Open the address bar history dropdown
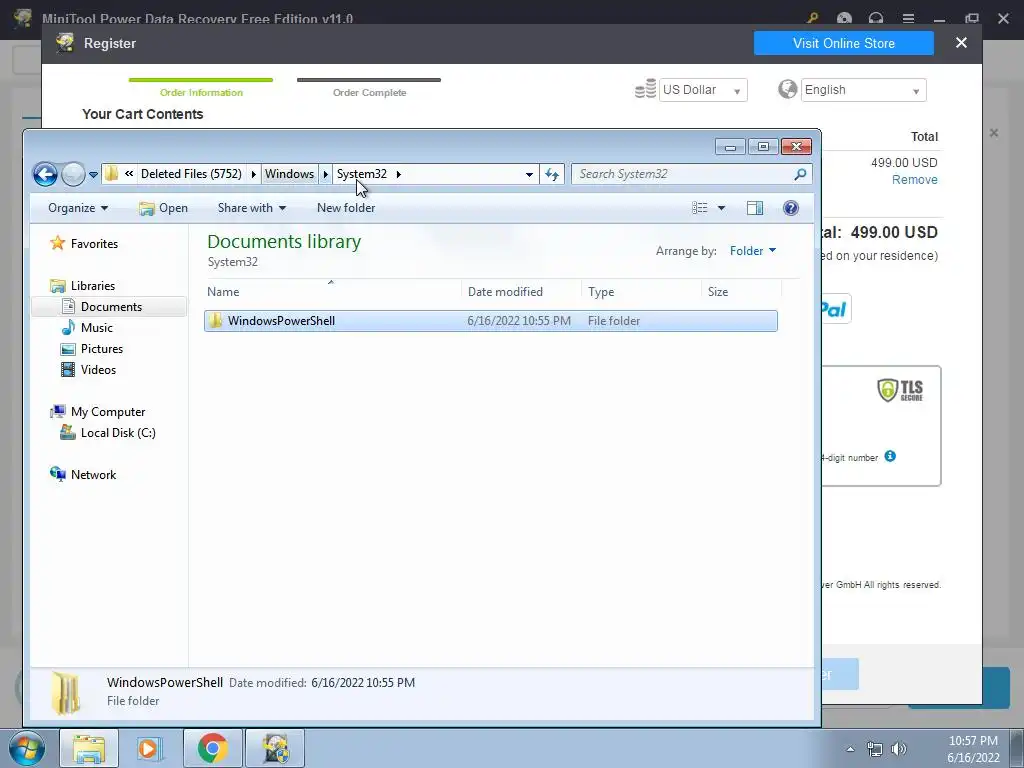The image size is (1024, 768). click(529, 174)
